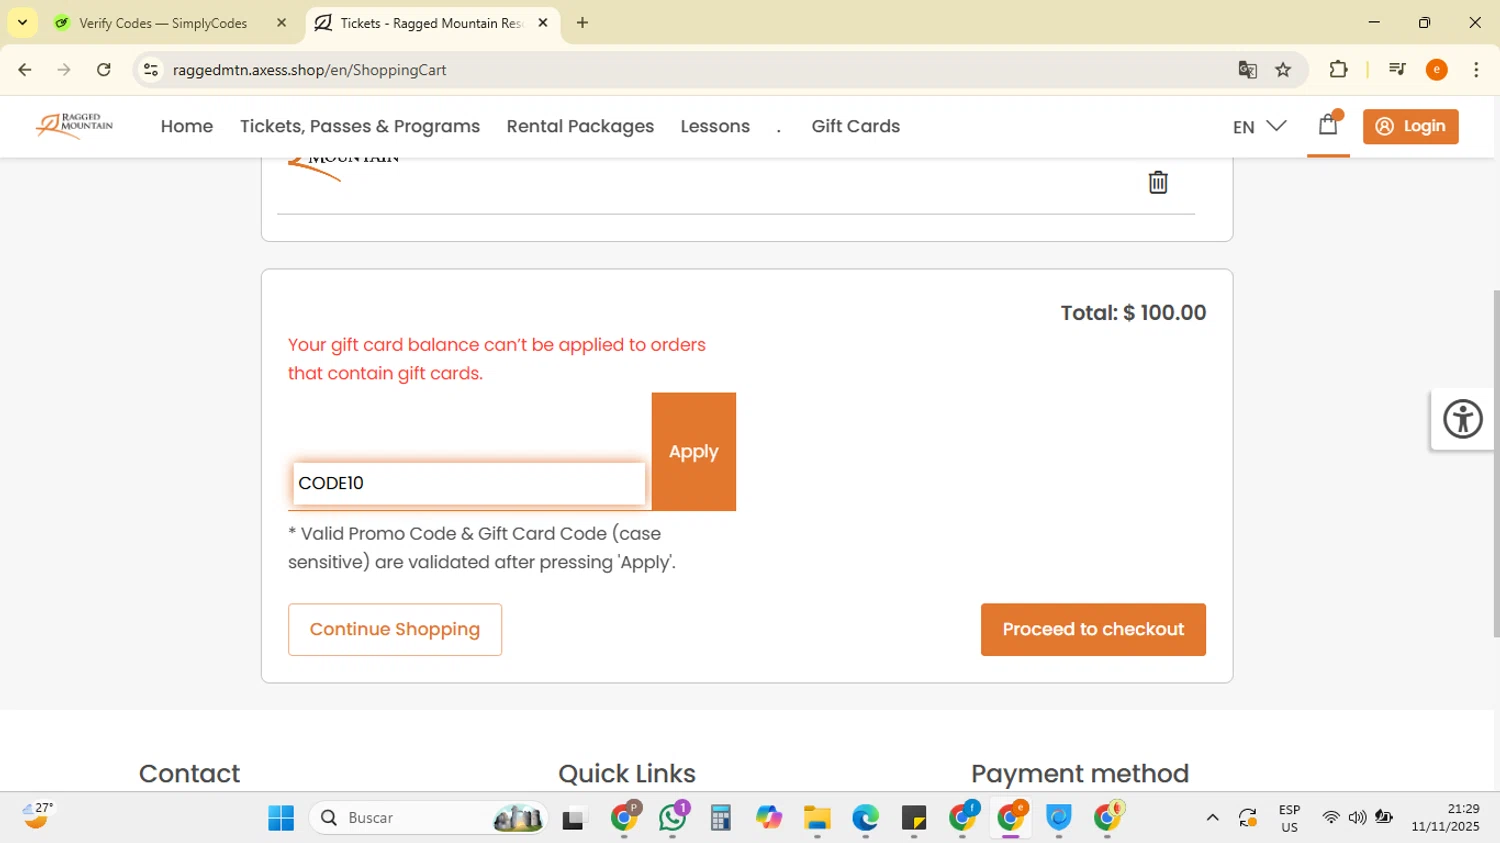The image size is (1500, 843).
Task: Click the Quick Links footer heading
Action: [x=627, y=774]
